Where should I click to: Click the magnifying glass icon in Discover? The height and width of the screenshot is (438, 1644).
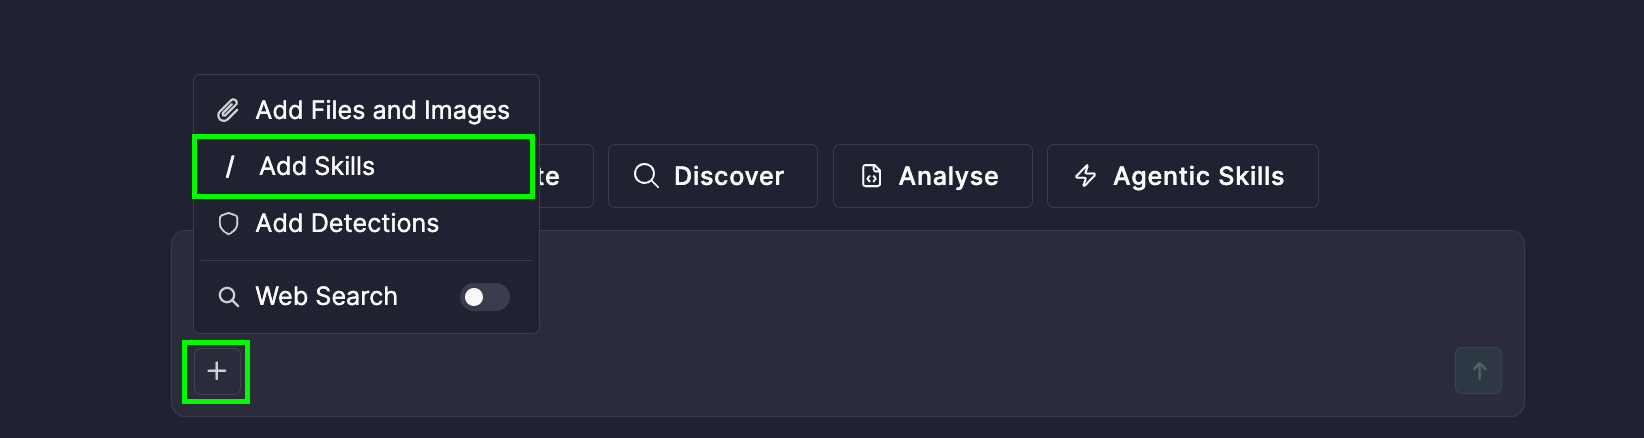pos(646,176)
